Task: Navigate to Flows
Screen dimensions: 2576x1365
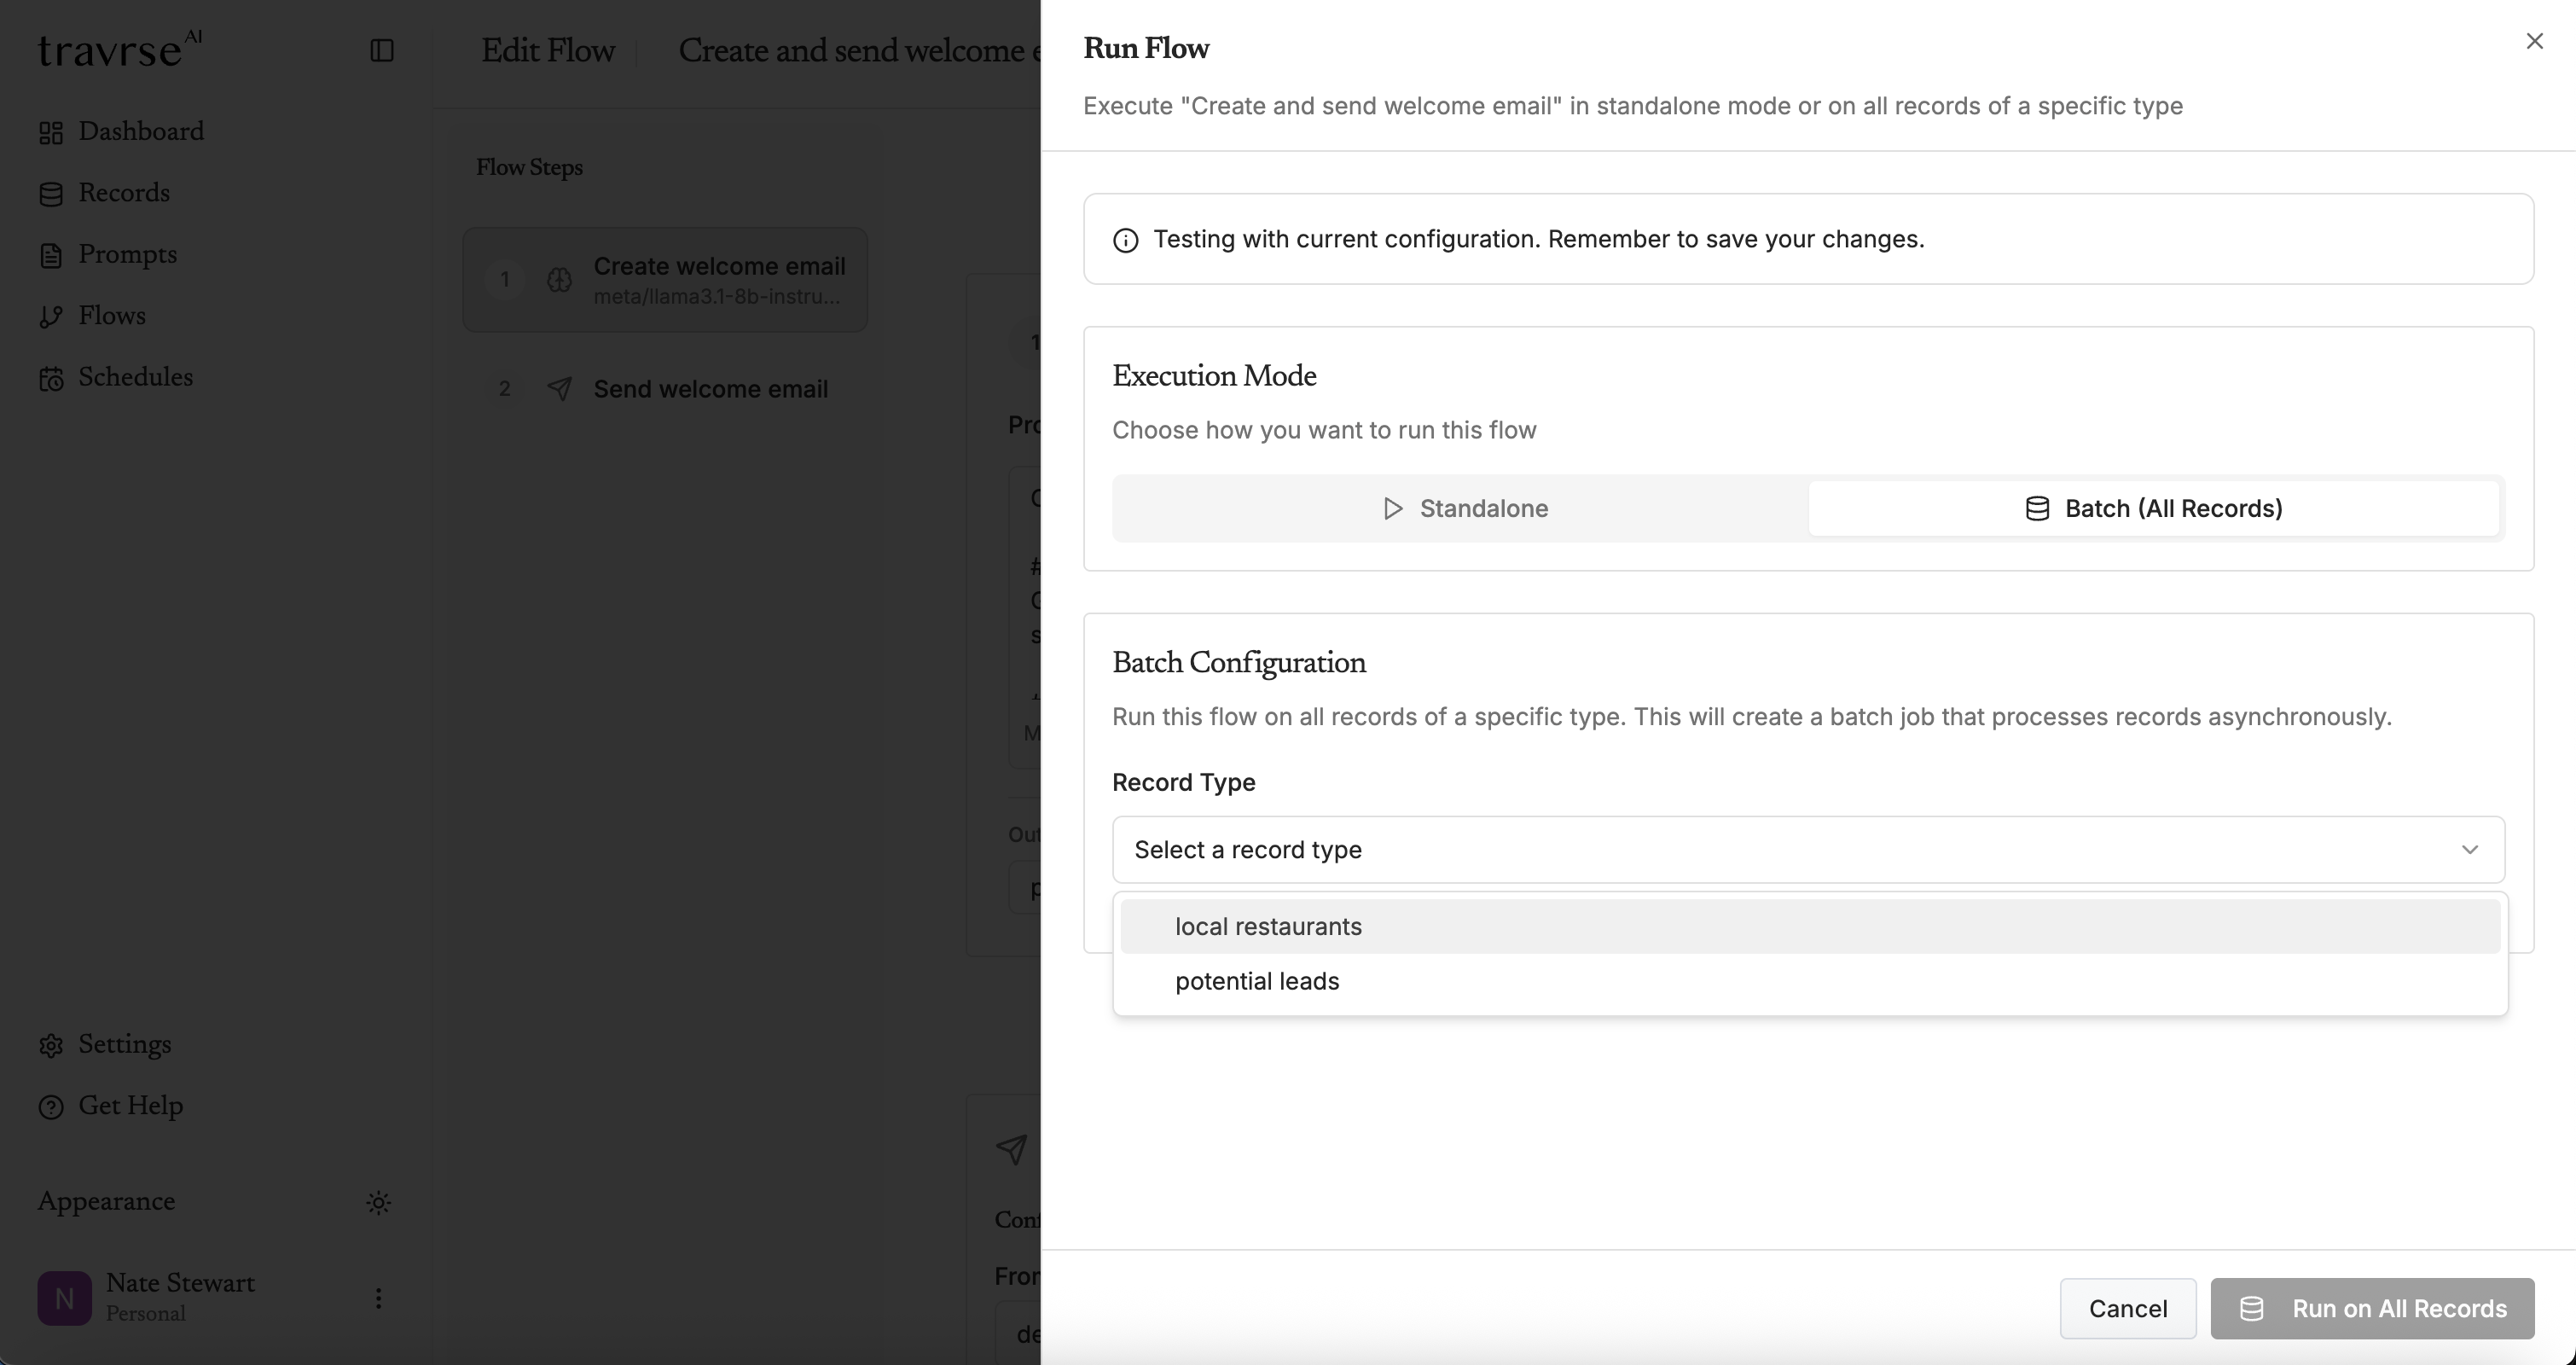Action: [112, 315]
